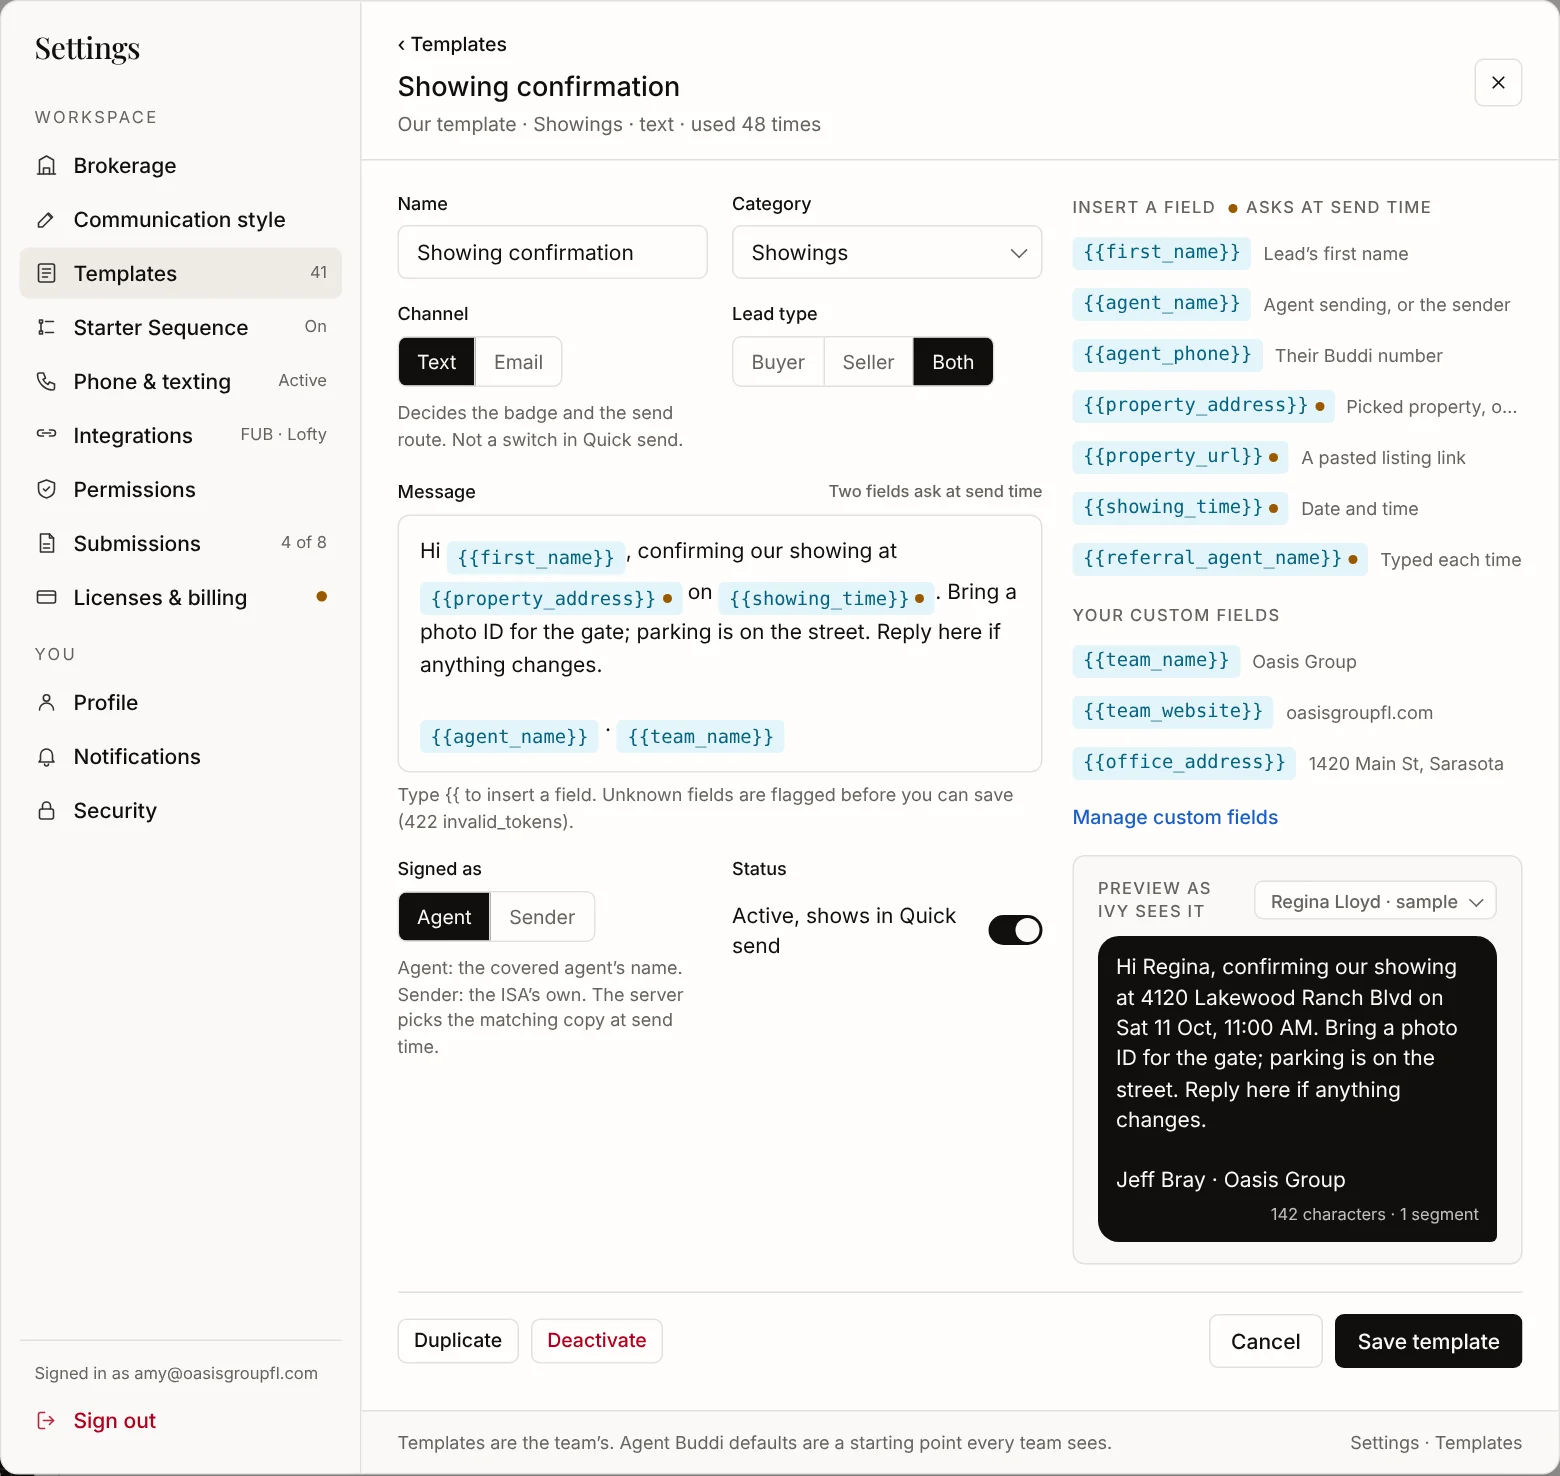Click the Deactivate button
The width and height of the screenshot is (1560, 1476).
[597, 1341]
